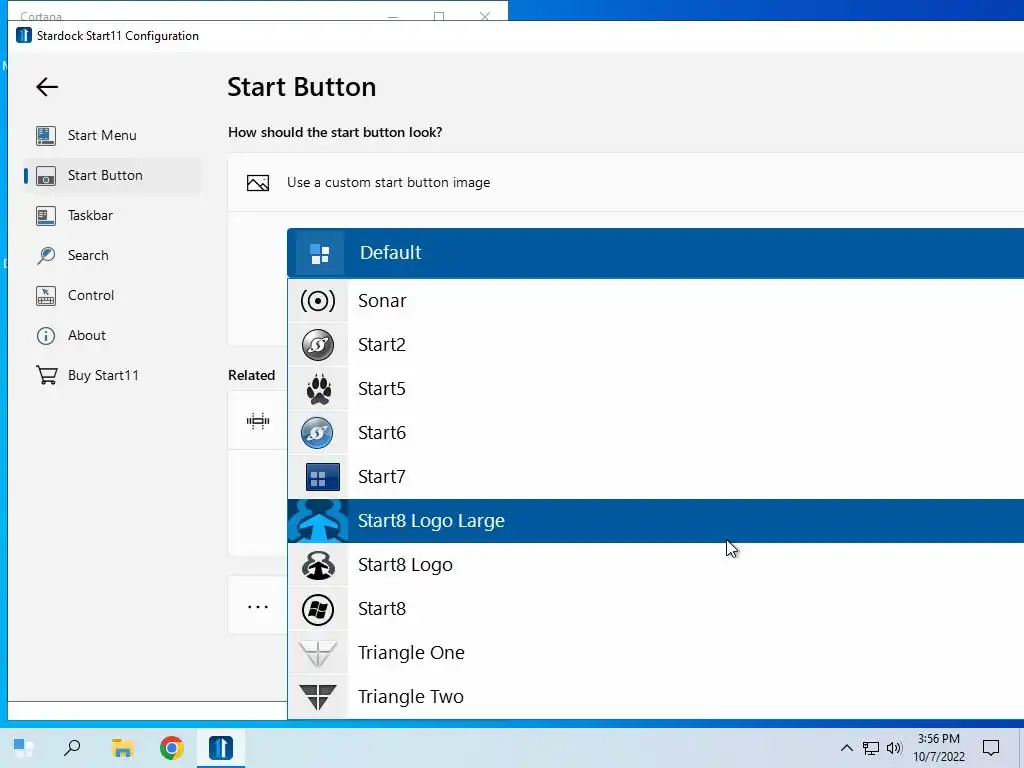Go back using the back arrow
Viewport: 1024px width, 768px height.
[47, 87]
